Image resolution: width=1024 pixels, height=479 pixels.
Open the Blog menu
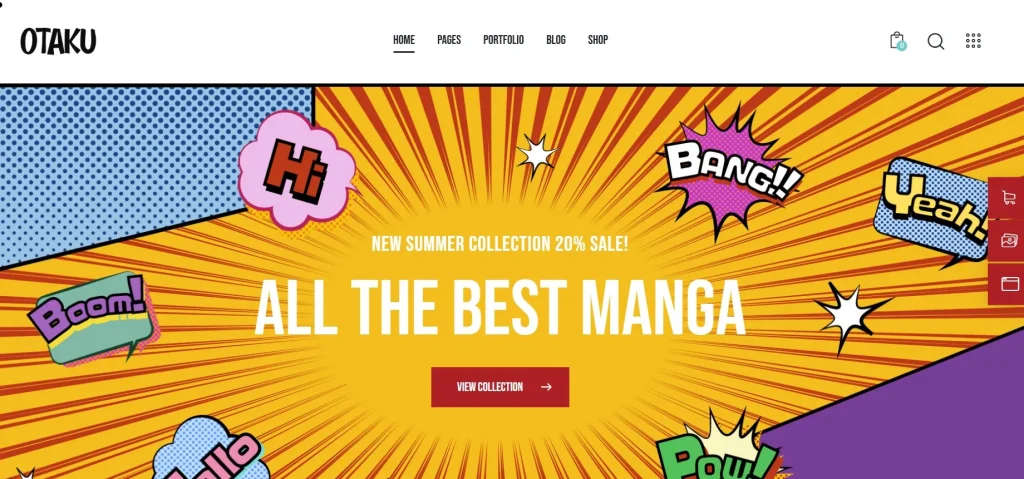[x=556, y=40]
